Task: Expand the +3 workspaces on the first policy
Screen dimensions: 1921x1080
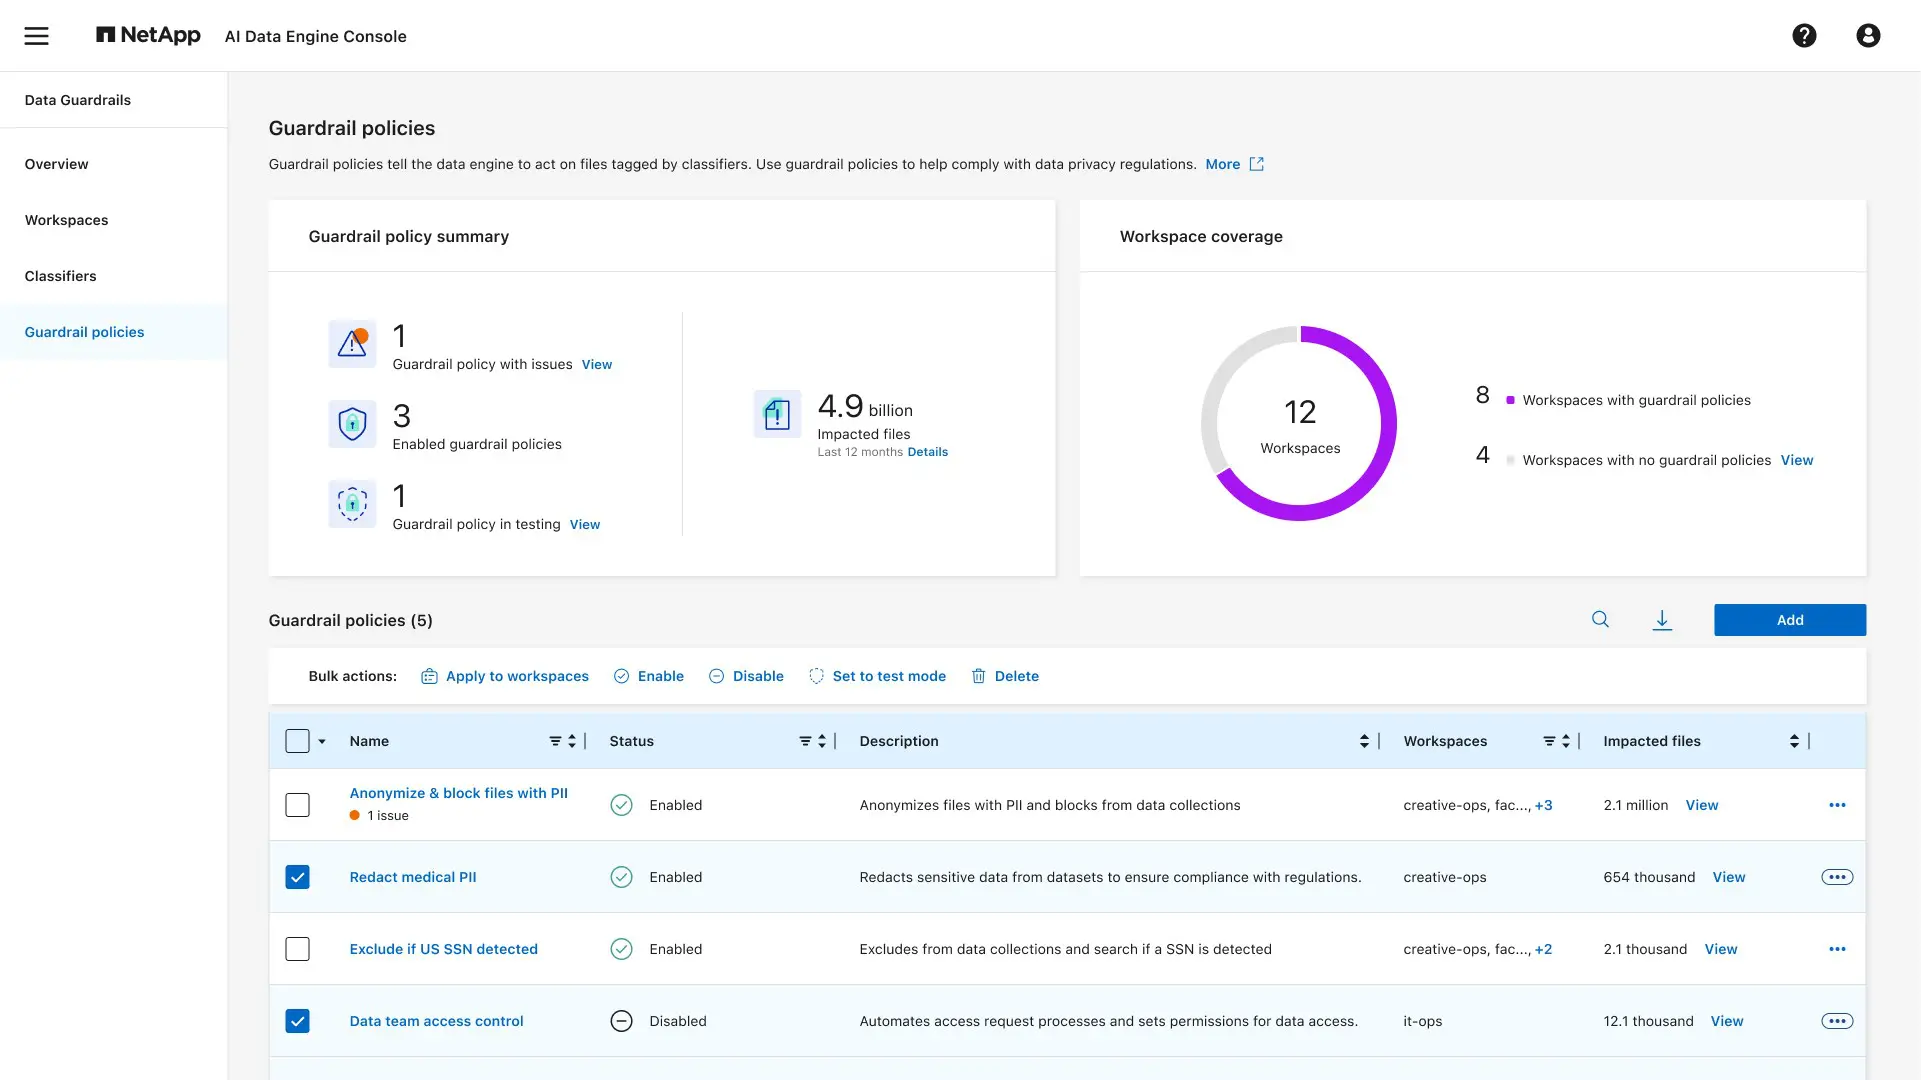Action: click(x=1544, y=805)
